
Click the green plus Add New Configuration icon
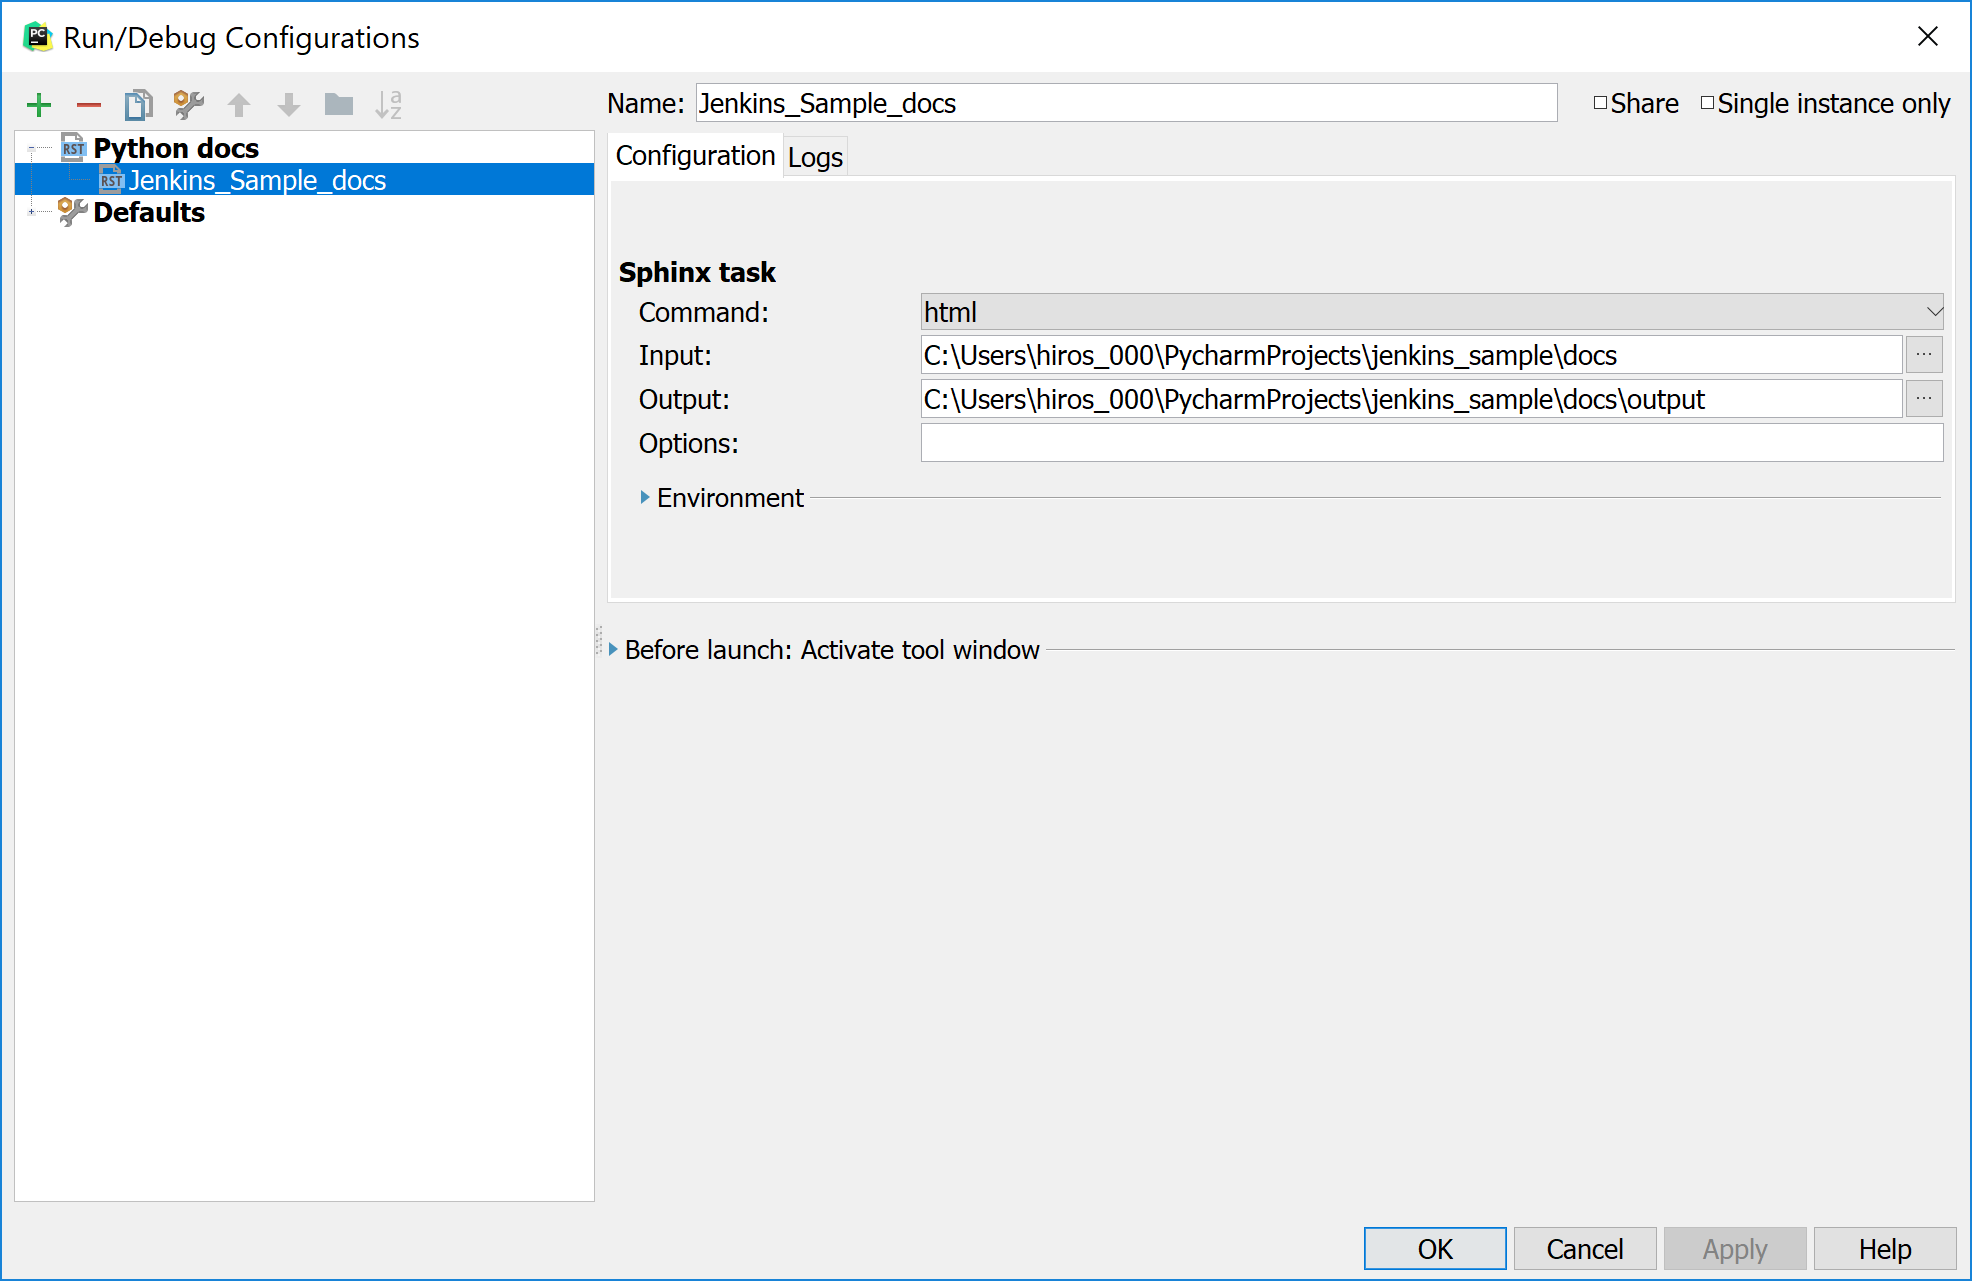tap(39, 104)
